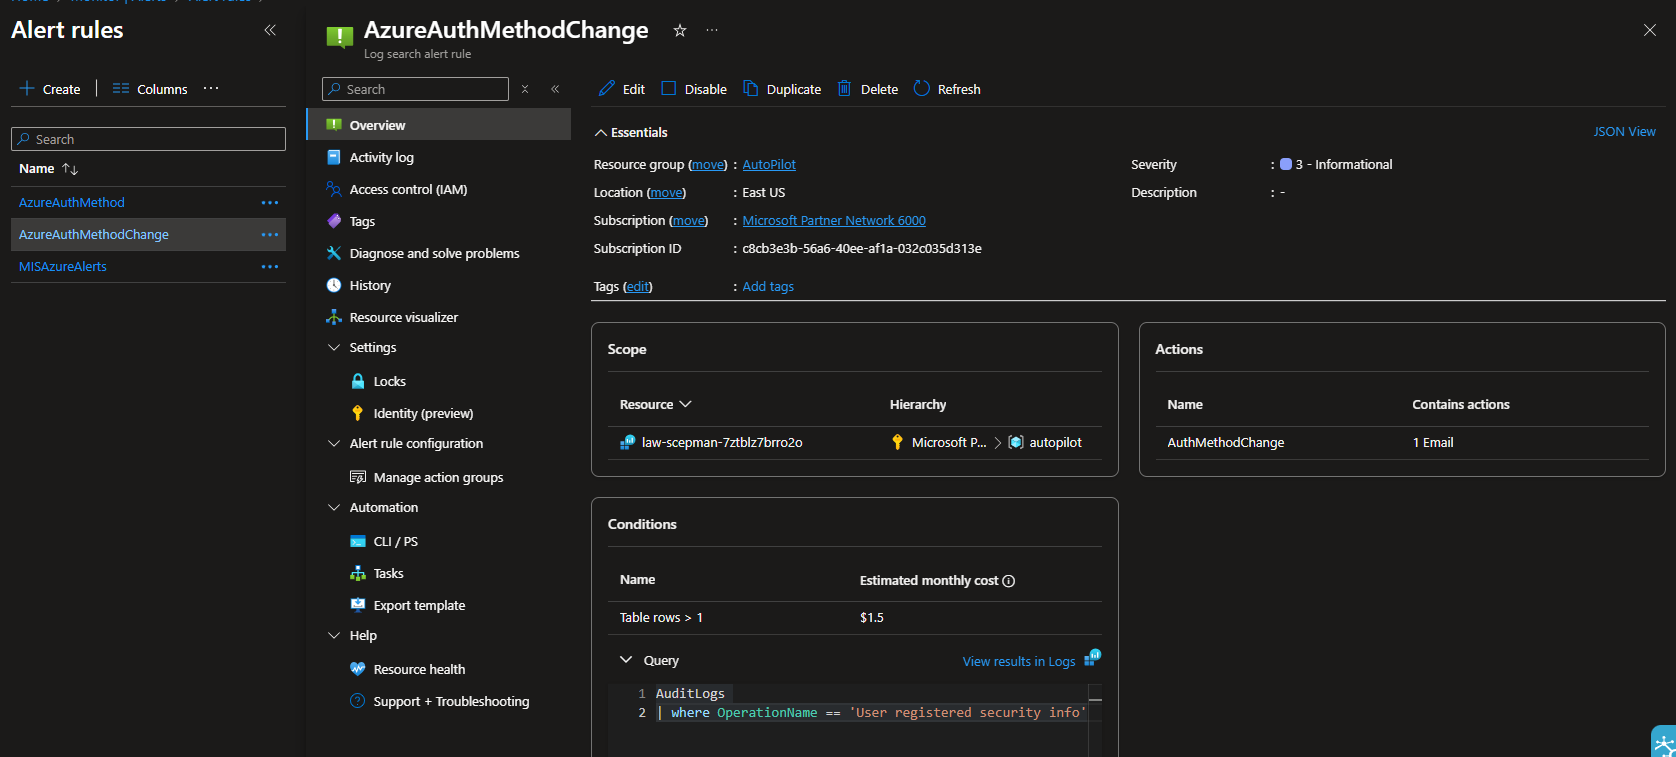The height and width of the screenshot is (757, 1676).
Task: Collapse the Alert rules panel
Action: [270, 30]
